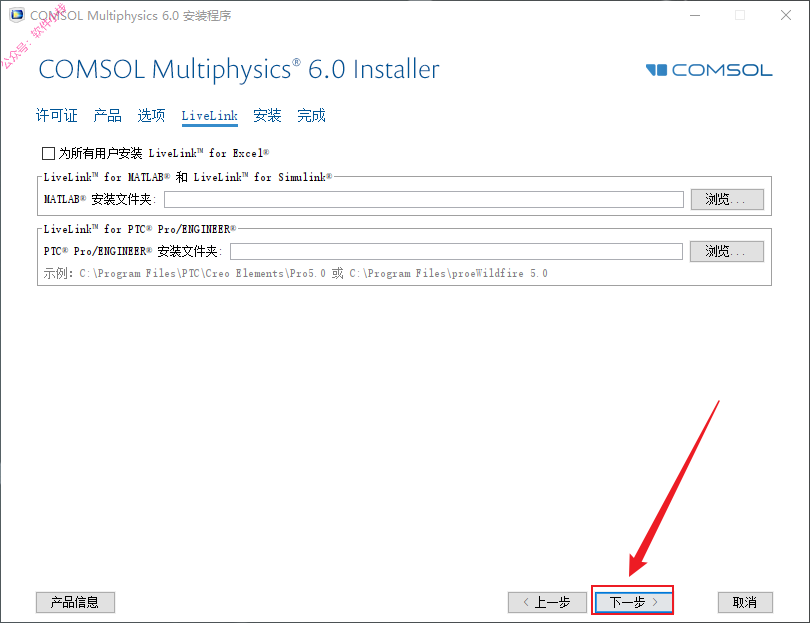Screen dimensions: 810x623
Task: Open 产品信息 product information
Action: point(75,602)
